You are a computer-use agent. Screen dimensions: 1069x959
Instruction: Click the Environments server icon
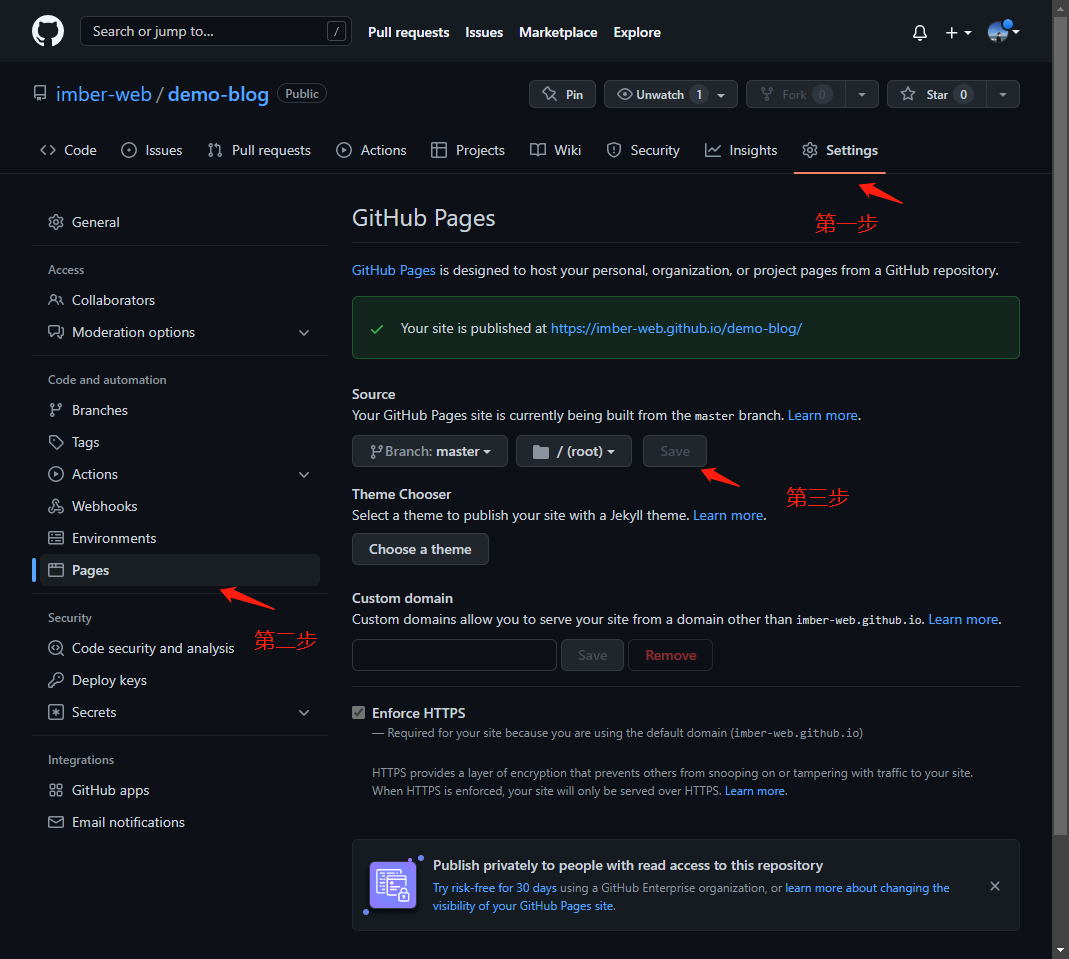(x=56, y=538)
